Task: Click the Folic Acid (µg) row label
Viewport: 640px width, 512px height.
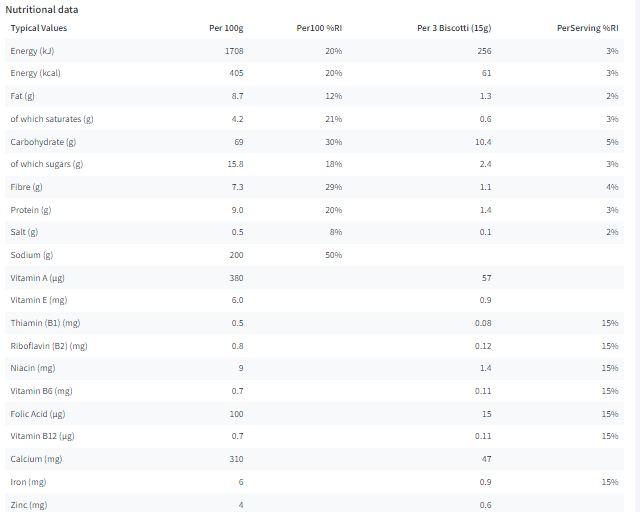Action: tap(38, 414)
